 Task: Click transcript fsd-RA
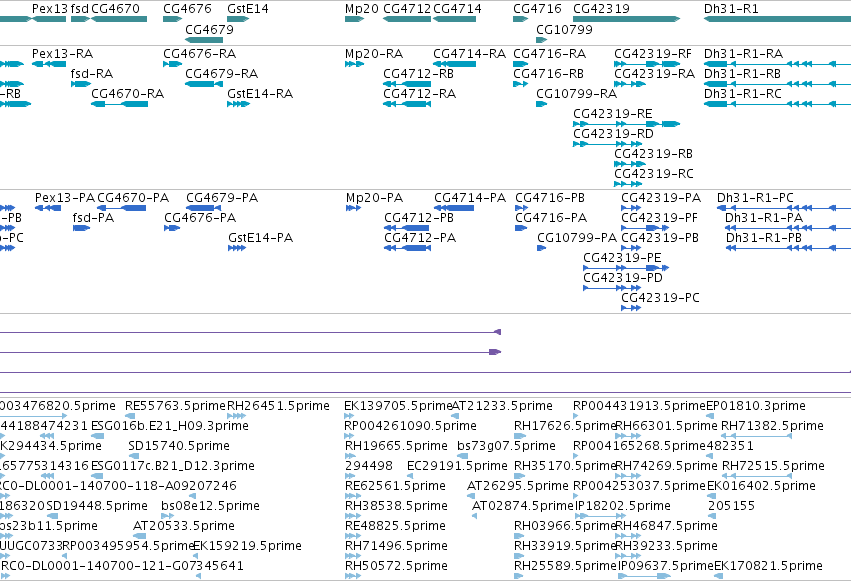pos(81,84)
